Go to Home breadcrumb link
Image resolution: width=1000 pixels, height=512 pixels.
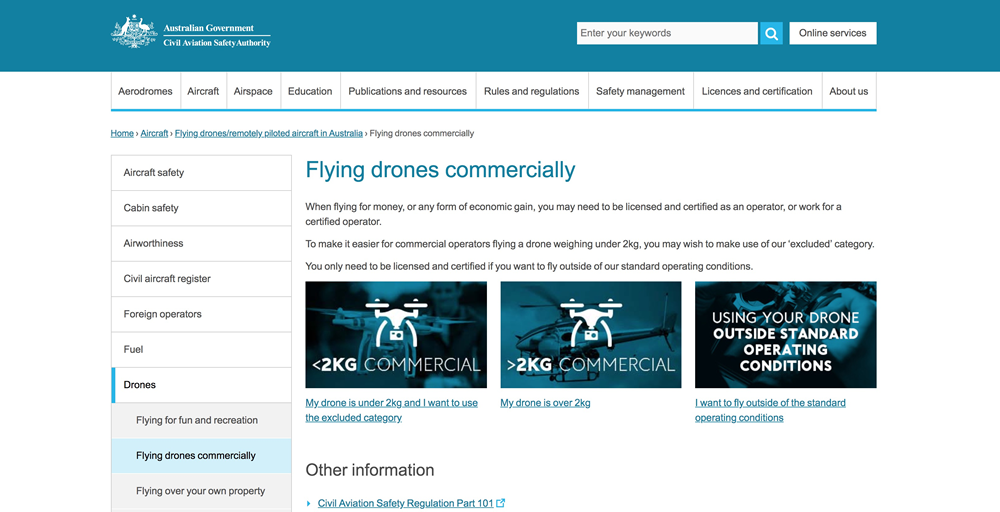122,133
